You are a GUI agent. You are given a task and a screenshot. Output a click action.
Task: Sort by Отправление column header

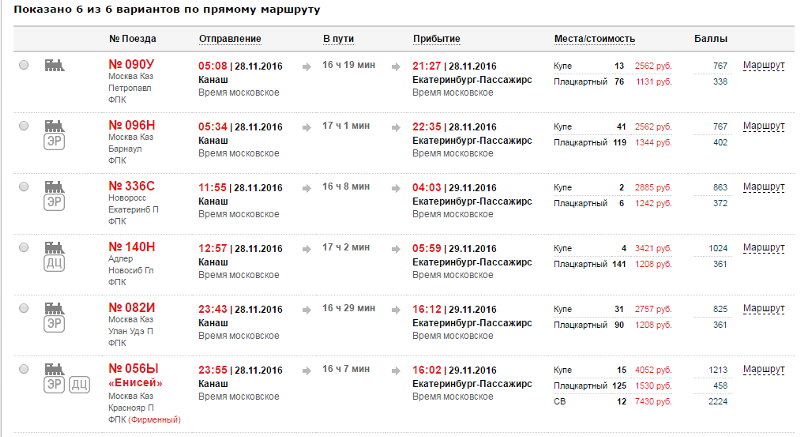pyautogui.click(x=230, y=39)
